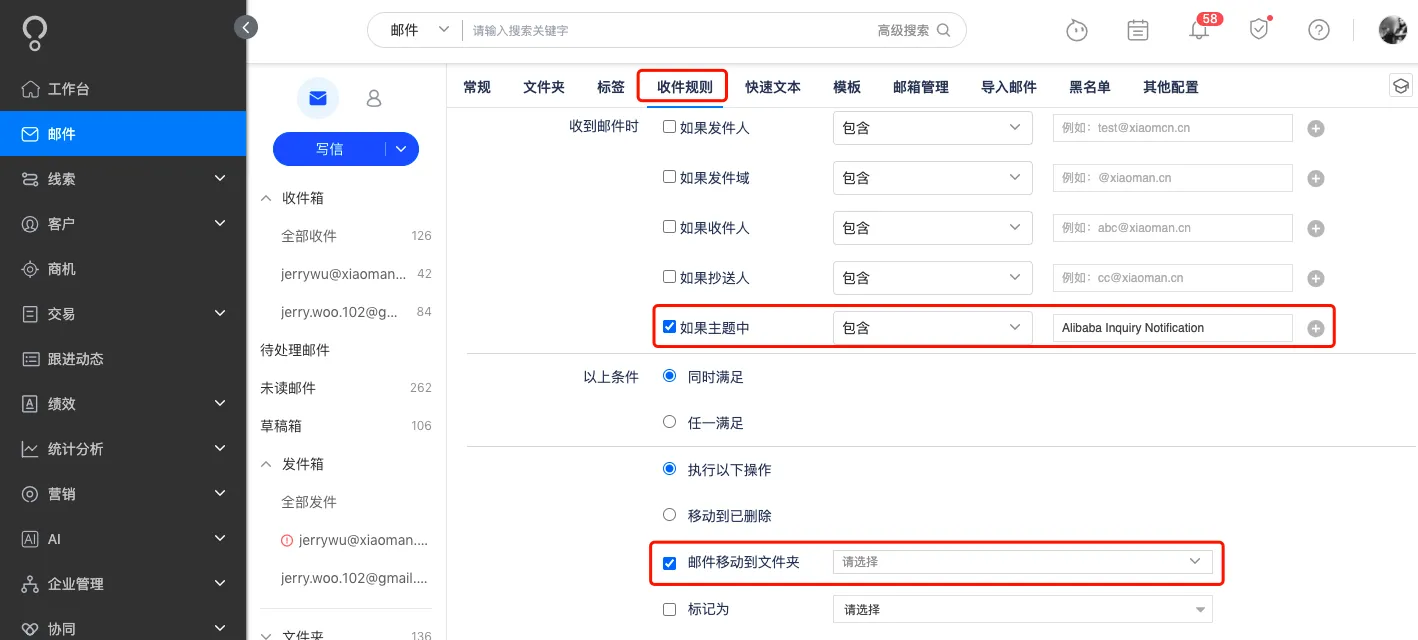
Task: Click the graduation cap tutorial icon
Action: 1401,86
